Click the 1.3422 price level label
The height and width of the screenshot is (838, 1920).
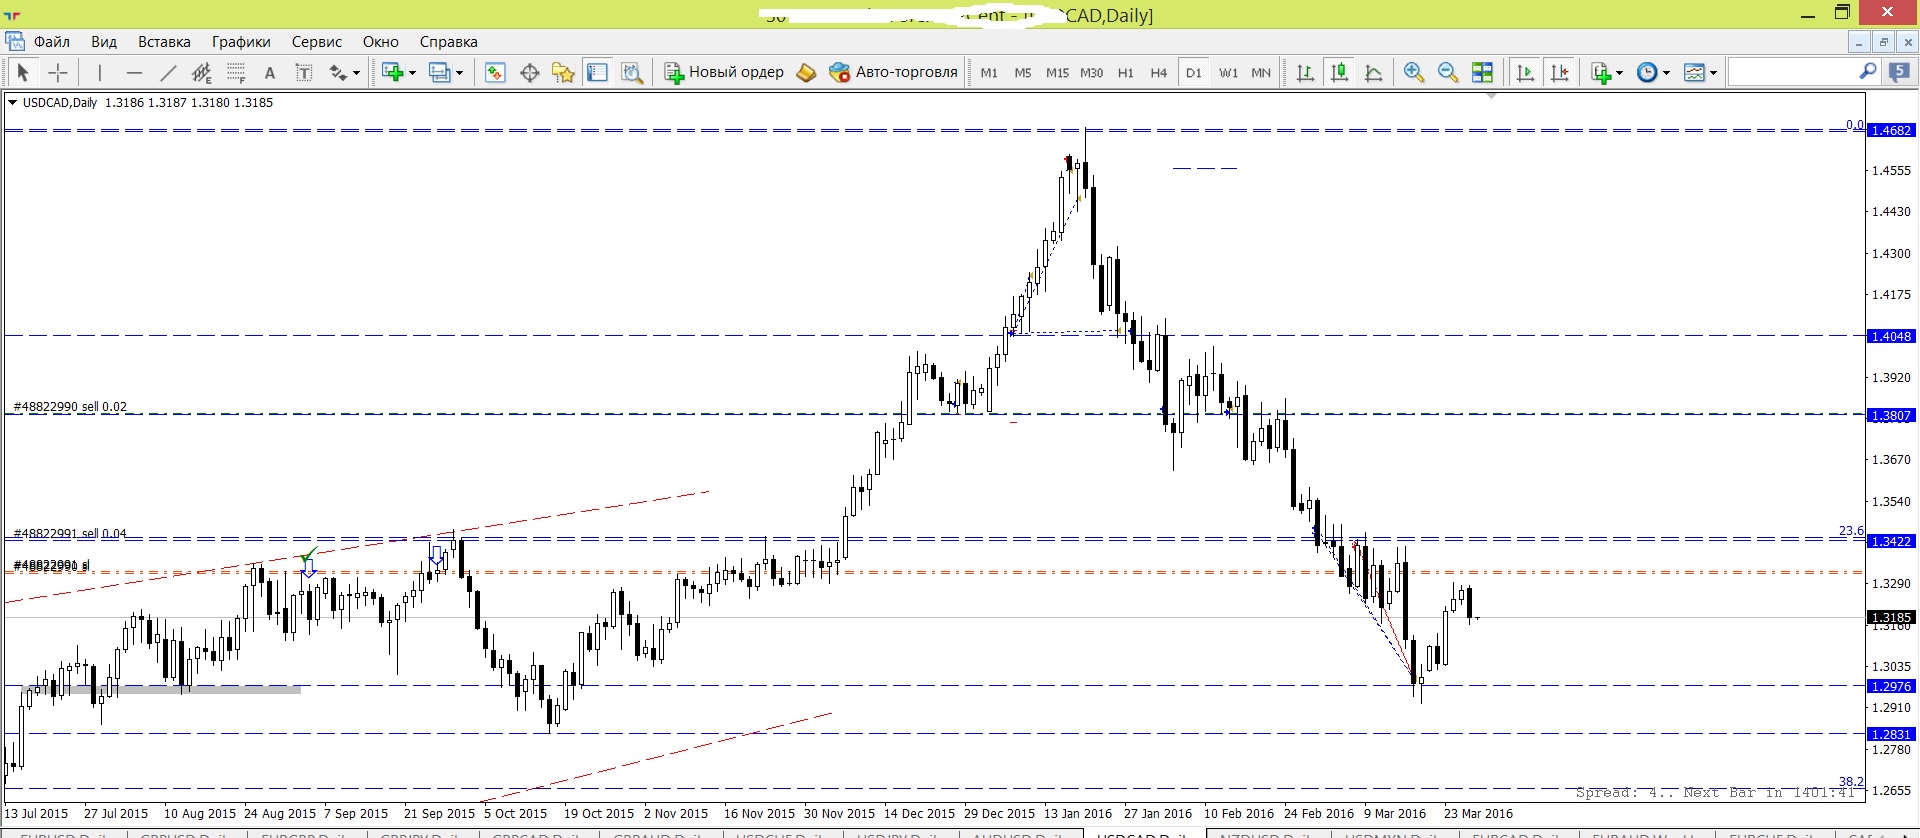coord(1891,542)
